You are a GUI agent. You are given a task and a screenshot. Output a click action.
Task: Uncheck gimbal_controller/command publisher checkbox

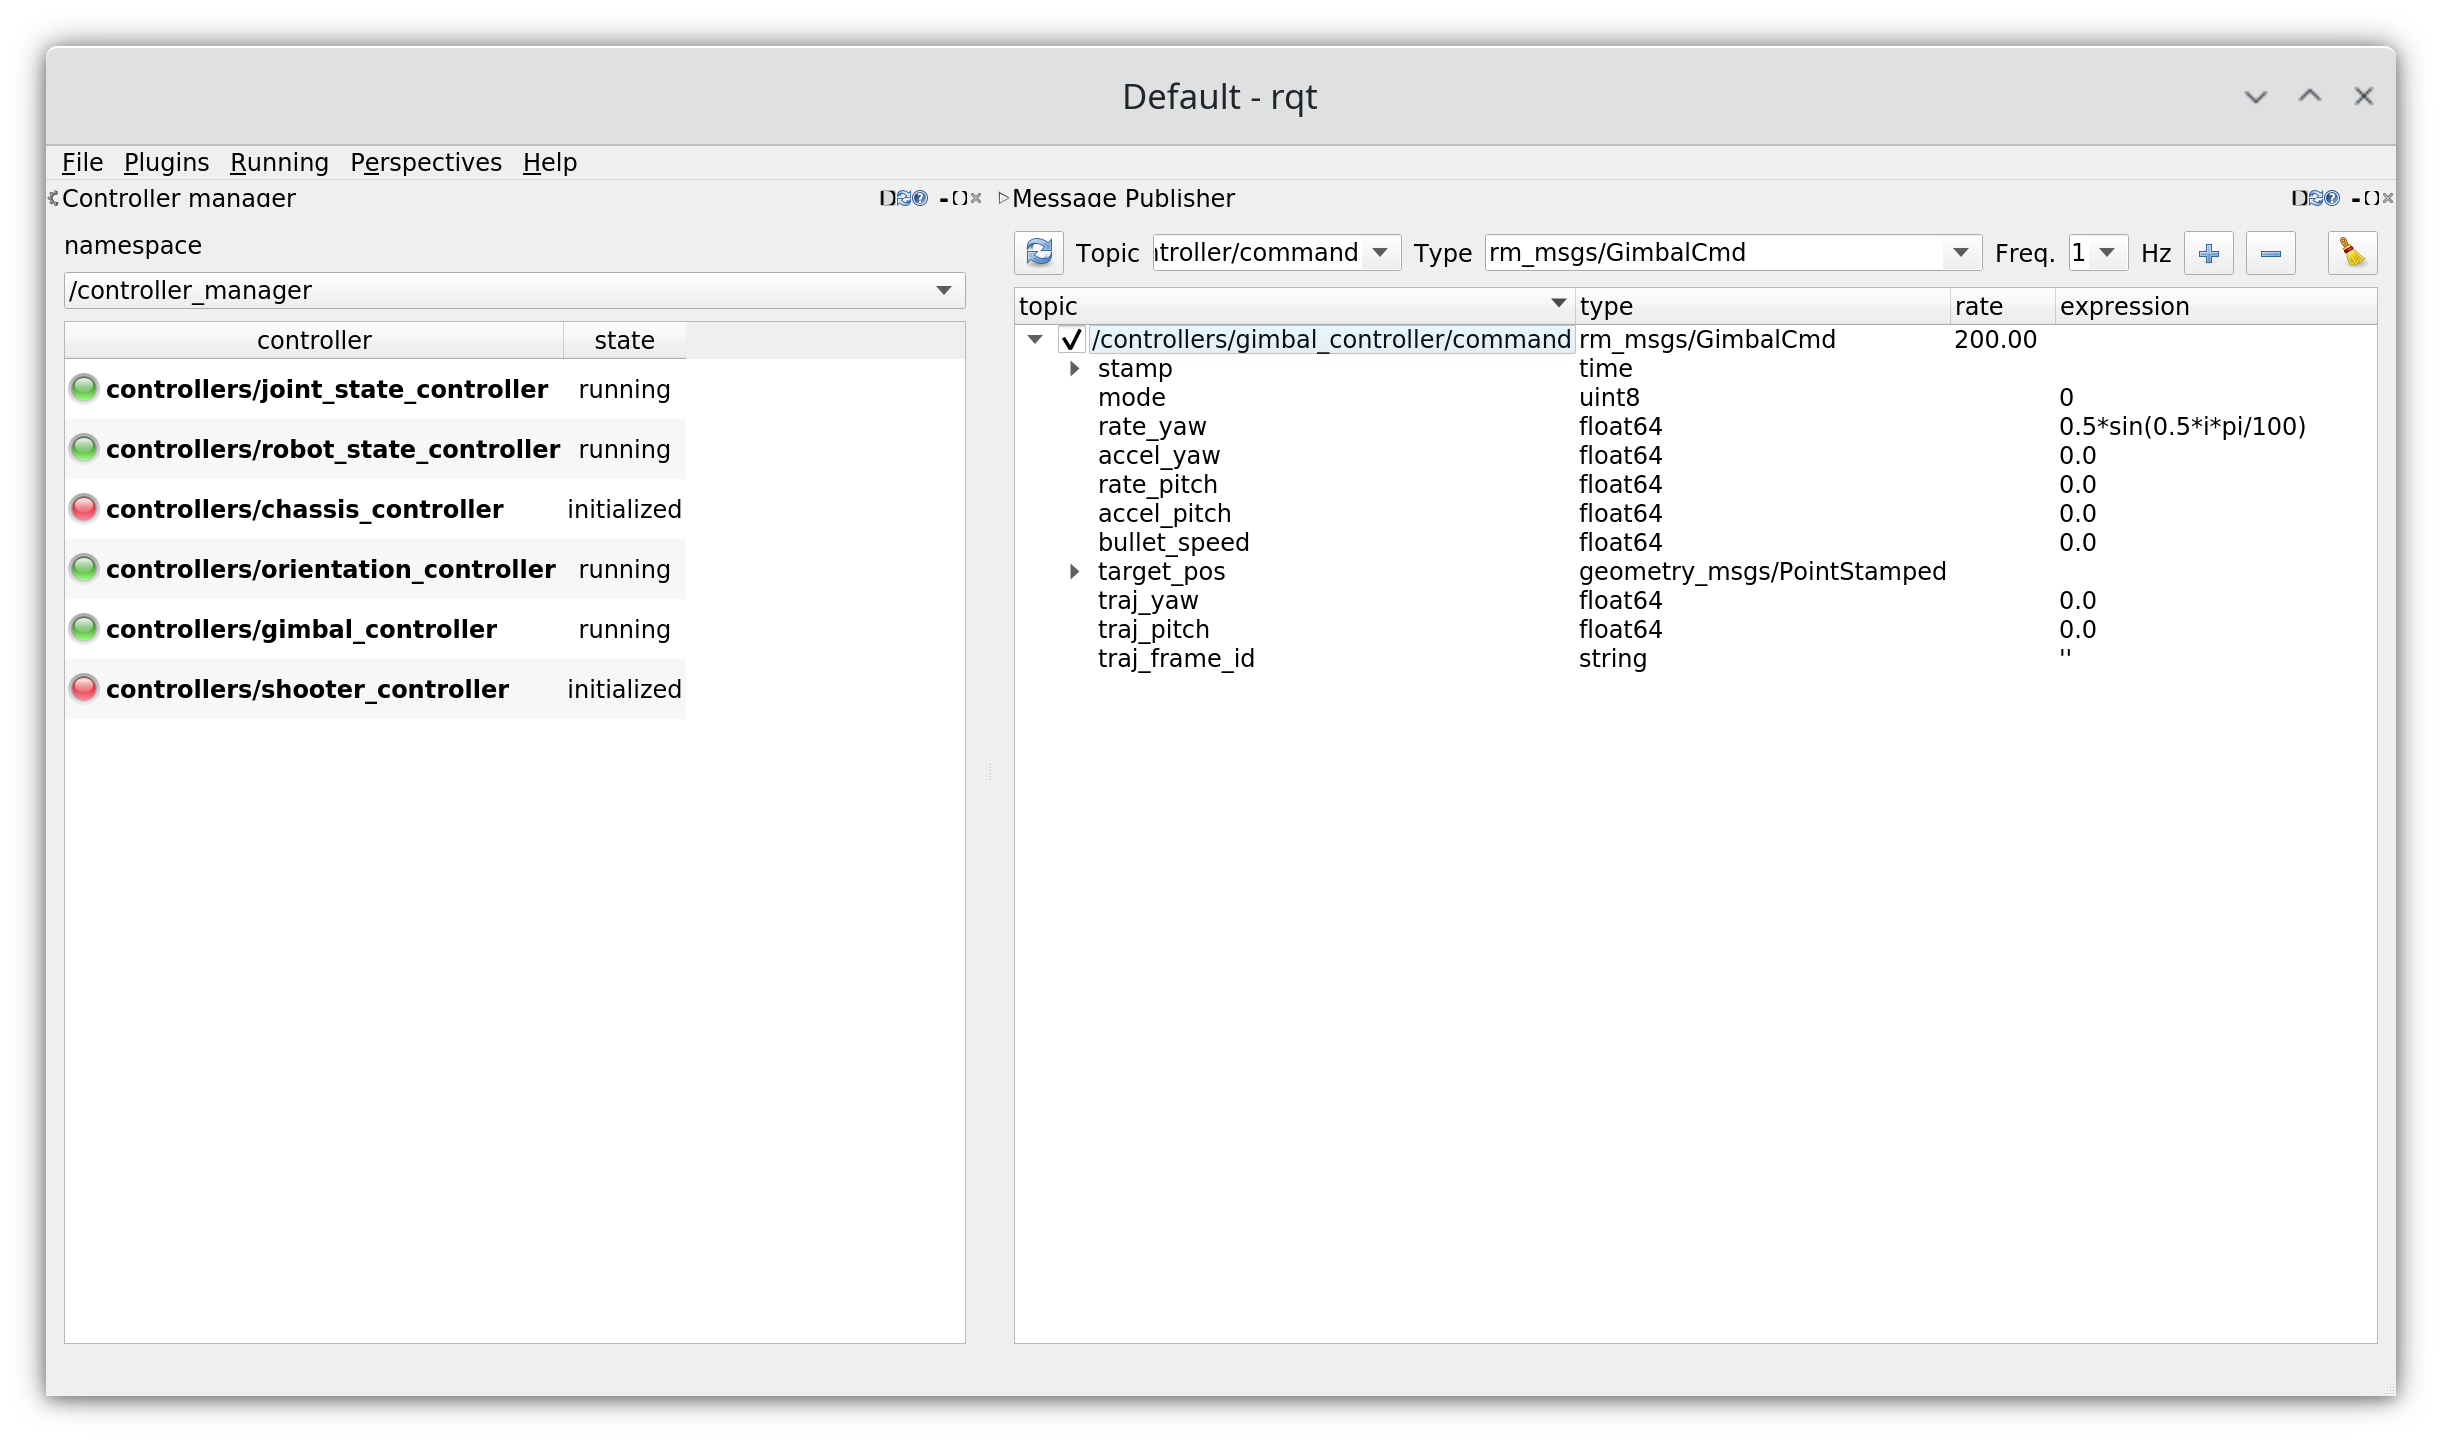tap(1072, 340)
